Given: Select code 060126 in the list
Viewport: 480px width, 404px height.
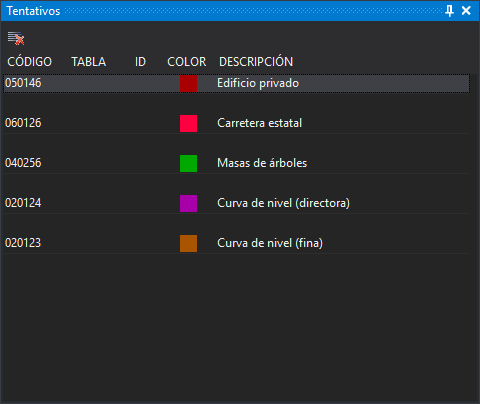Looking at the screenshot, I should point(23,123).
